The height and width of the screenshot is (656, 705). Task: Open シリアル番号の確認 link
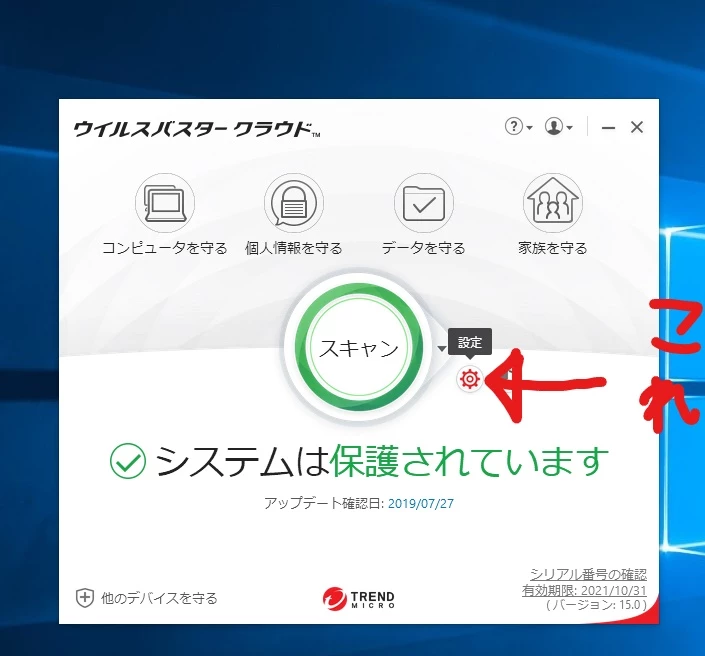[589, 574]
